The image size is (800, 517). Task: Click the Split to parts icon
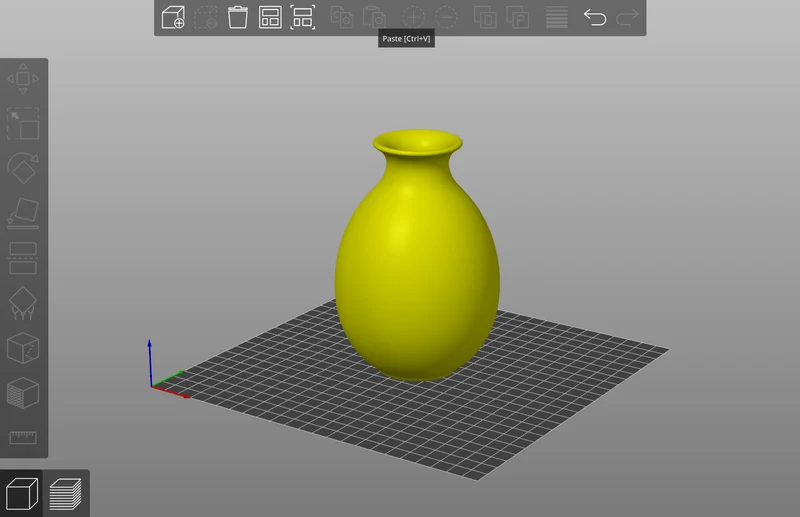(517, 17)
